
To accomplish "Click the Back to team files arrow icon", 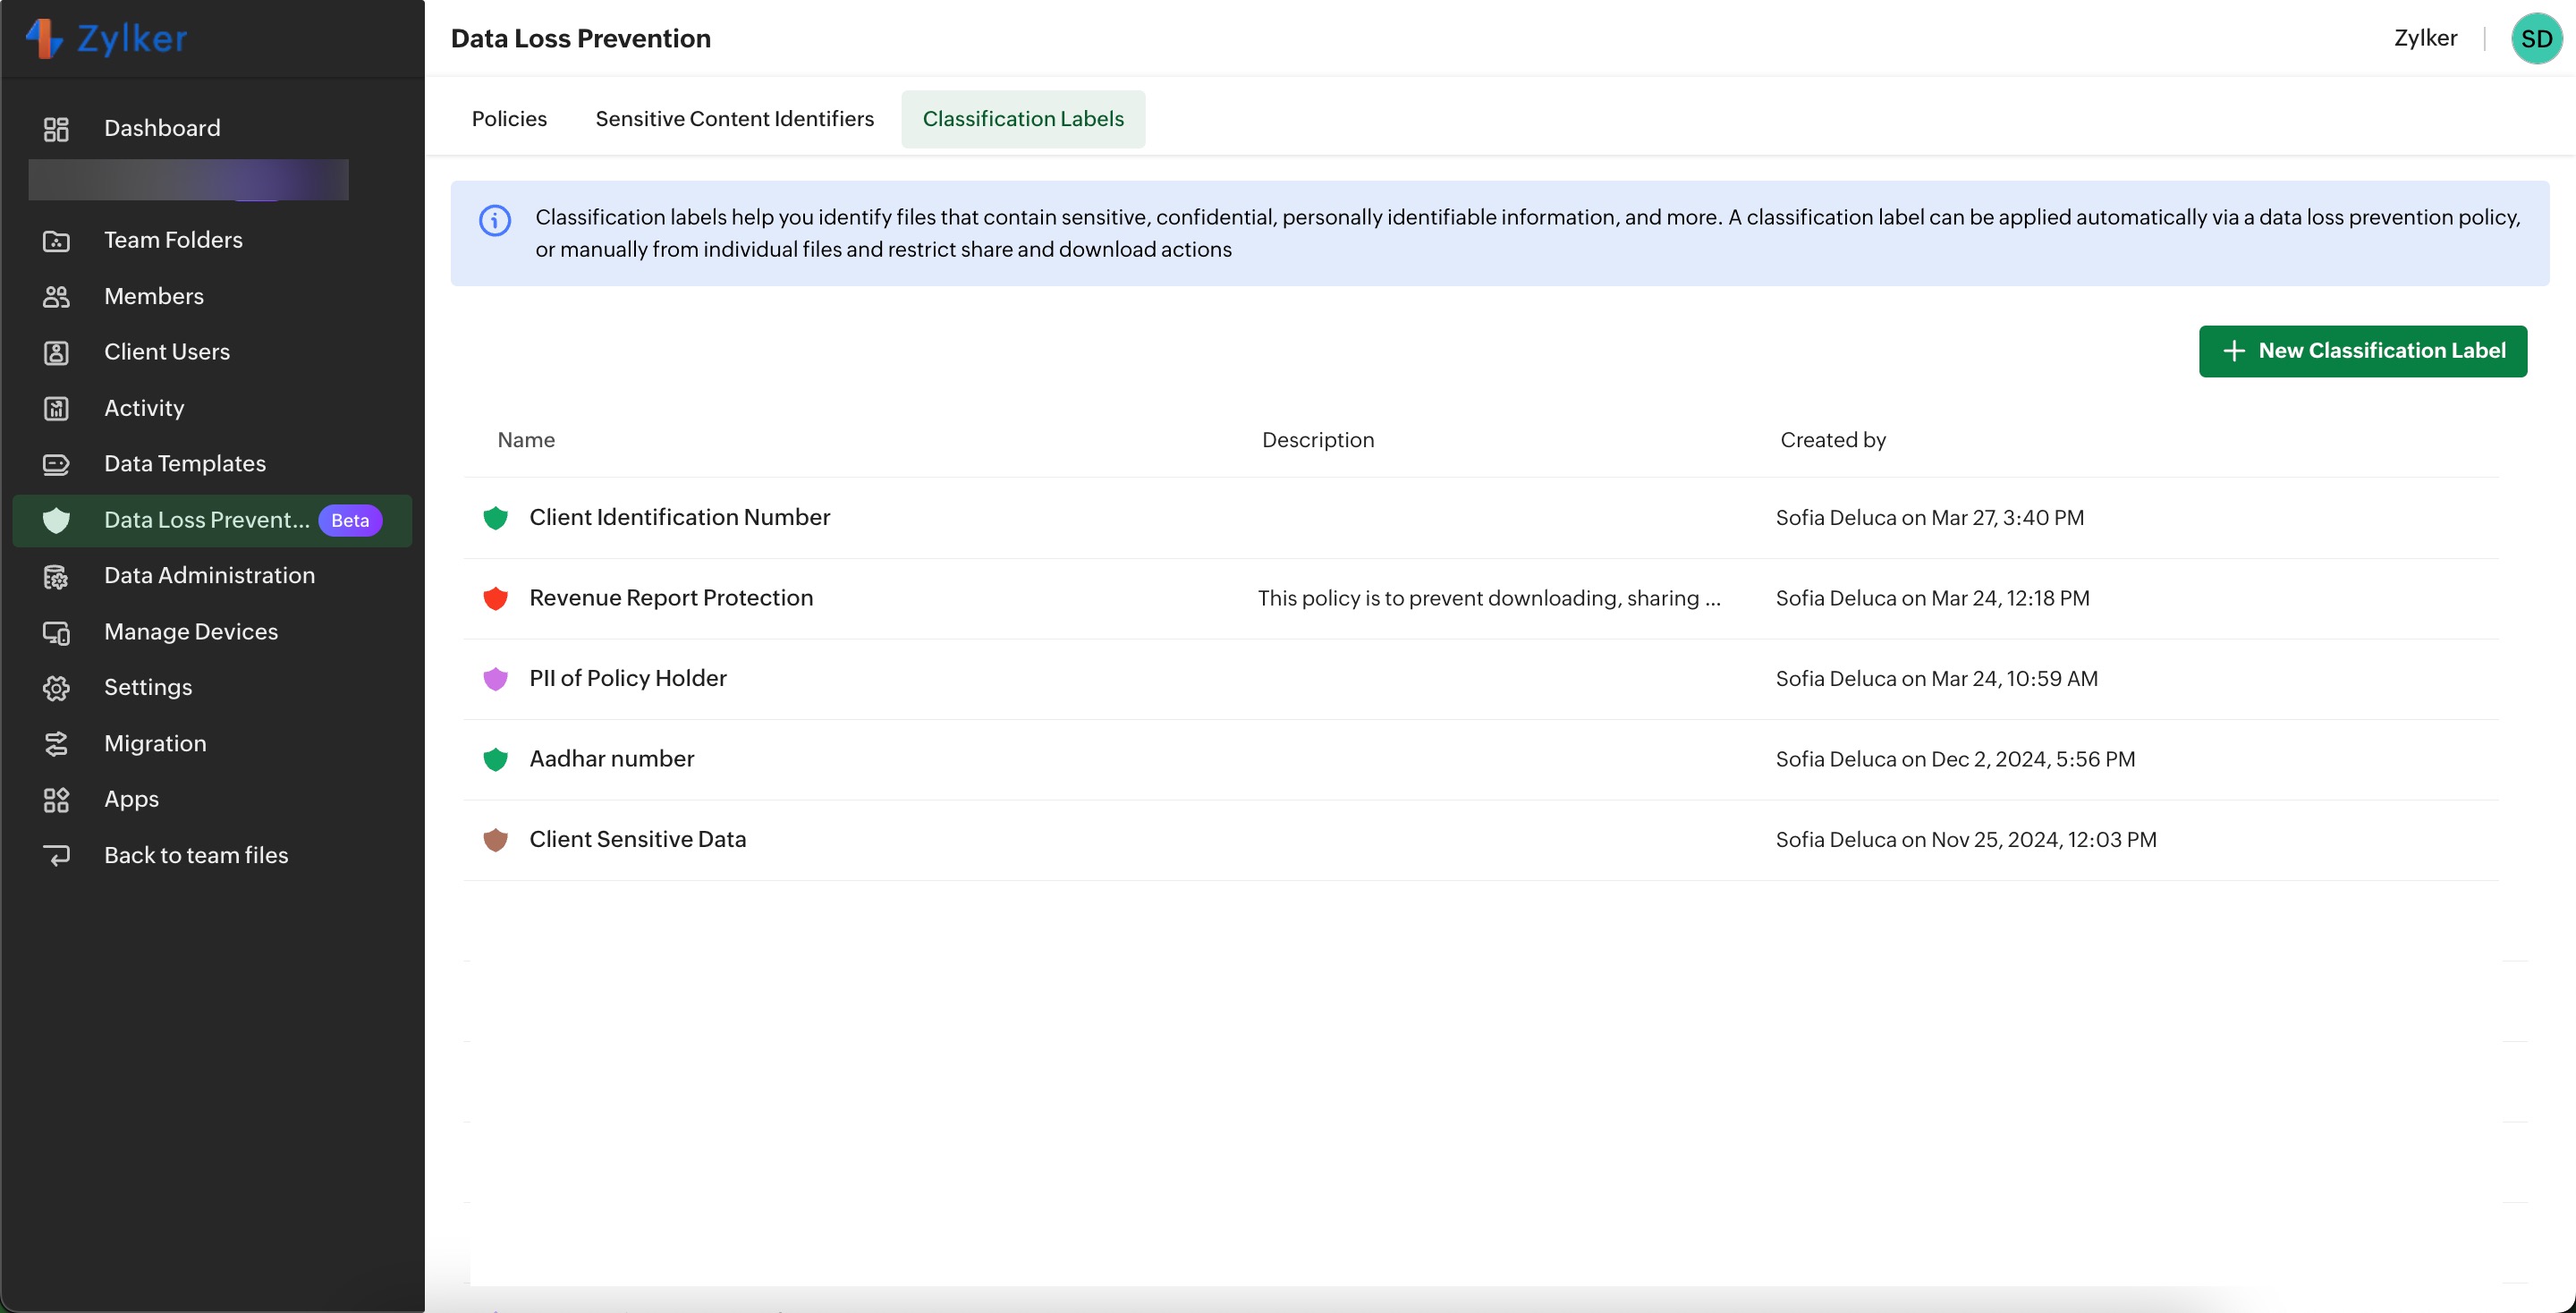I will point(56,856).
